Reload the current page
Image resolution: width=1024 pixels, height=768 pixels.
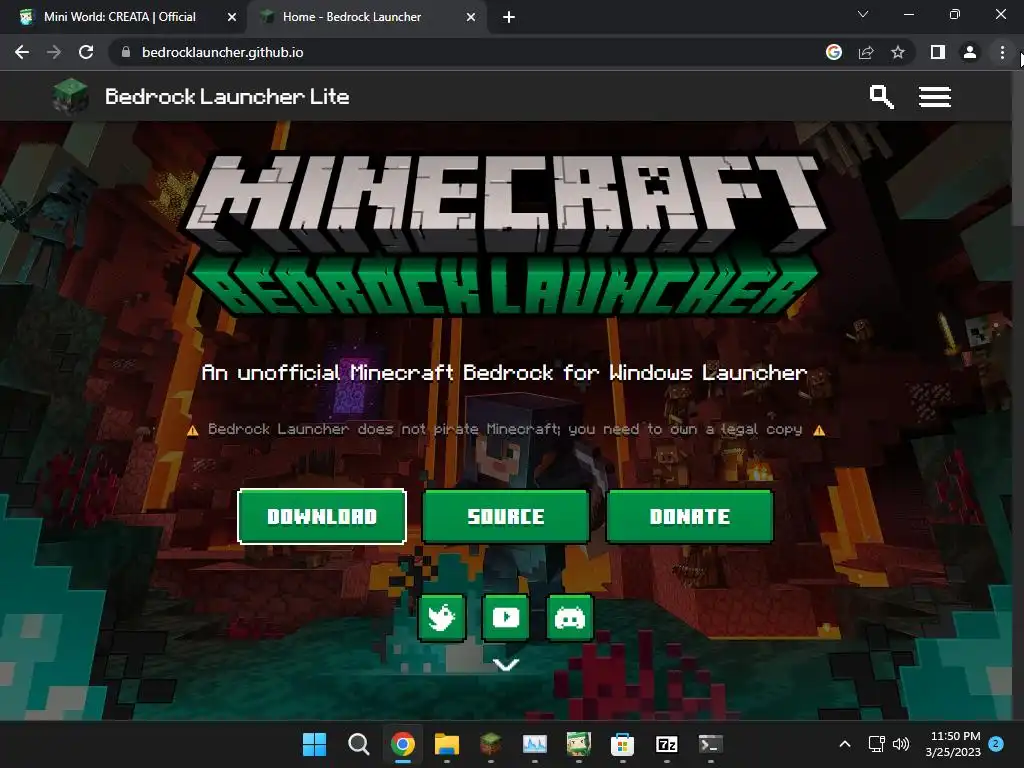point(86,52)
